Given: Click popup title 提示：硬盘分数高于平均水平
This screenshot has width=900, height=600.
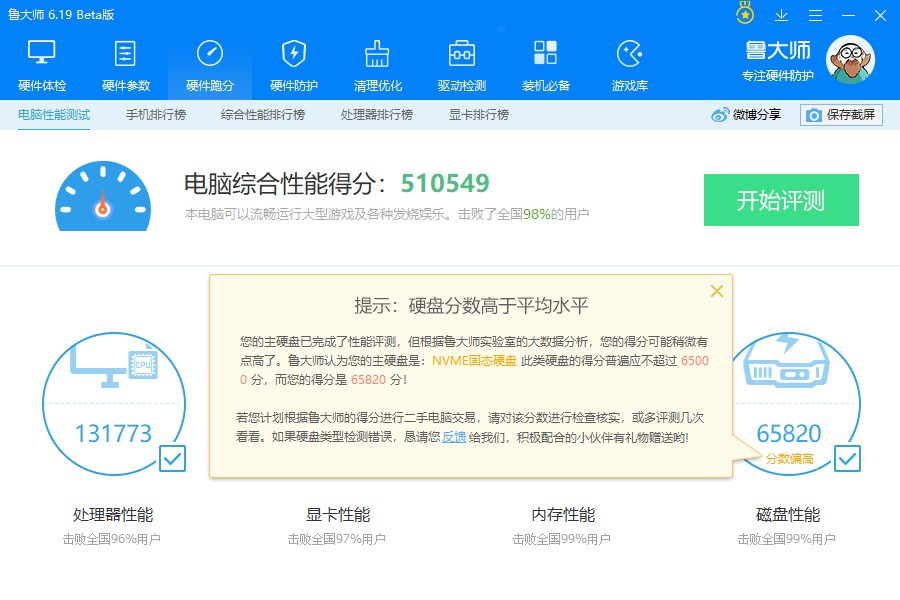Looking at the screenshot, I should pos(471,306).
